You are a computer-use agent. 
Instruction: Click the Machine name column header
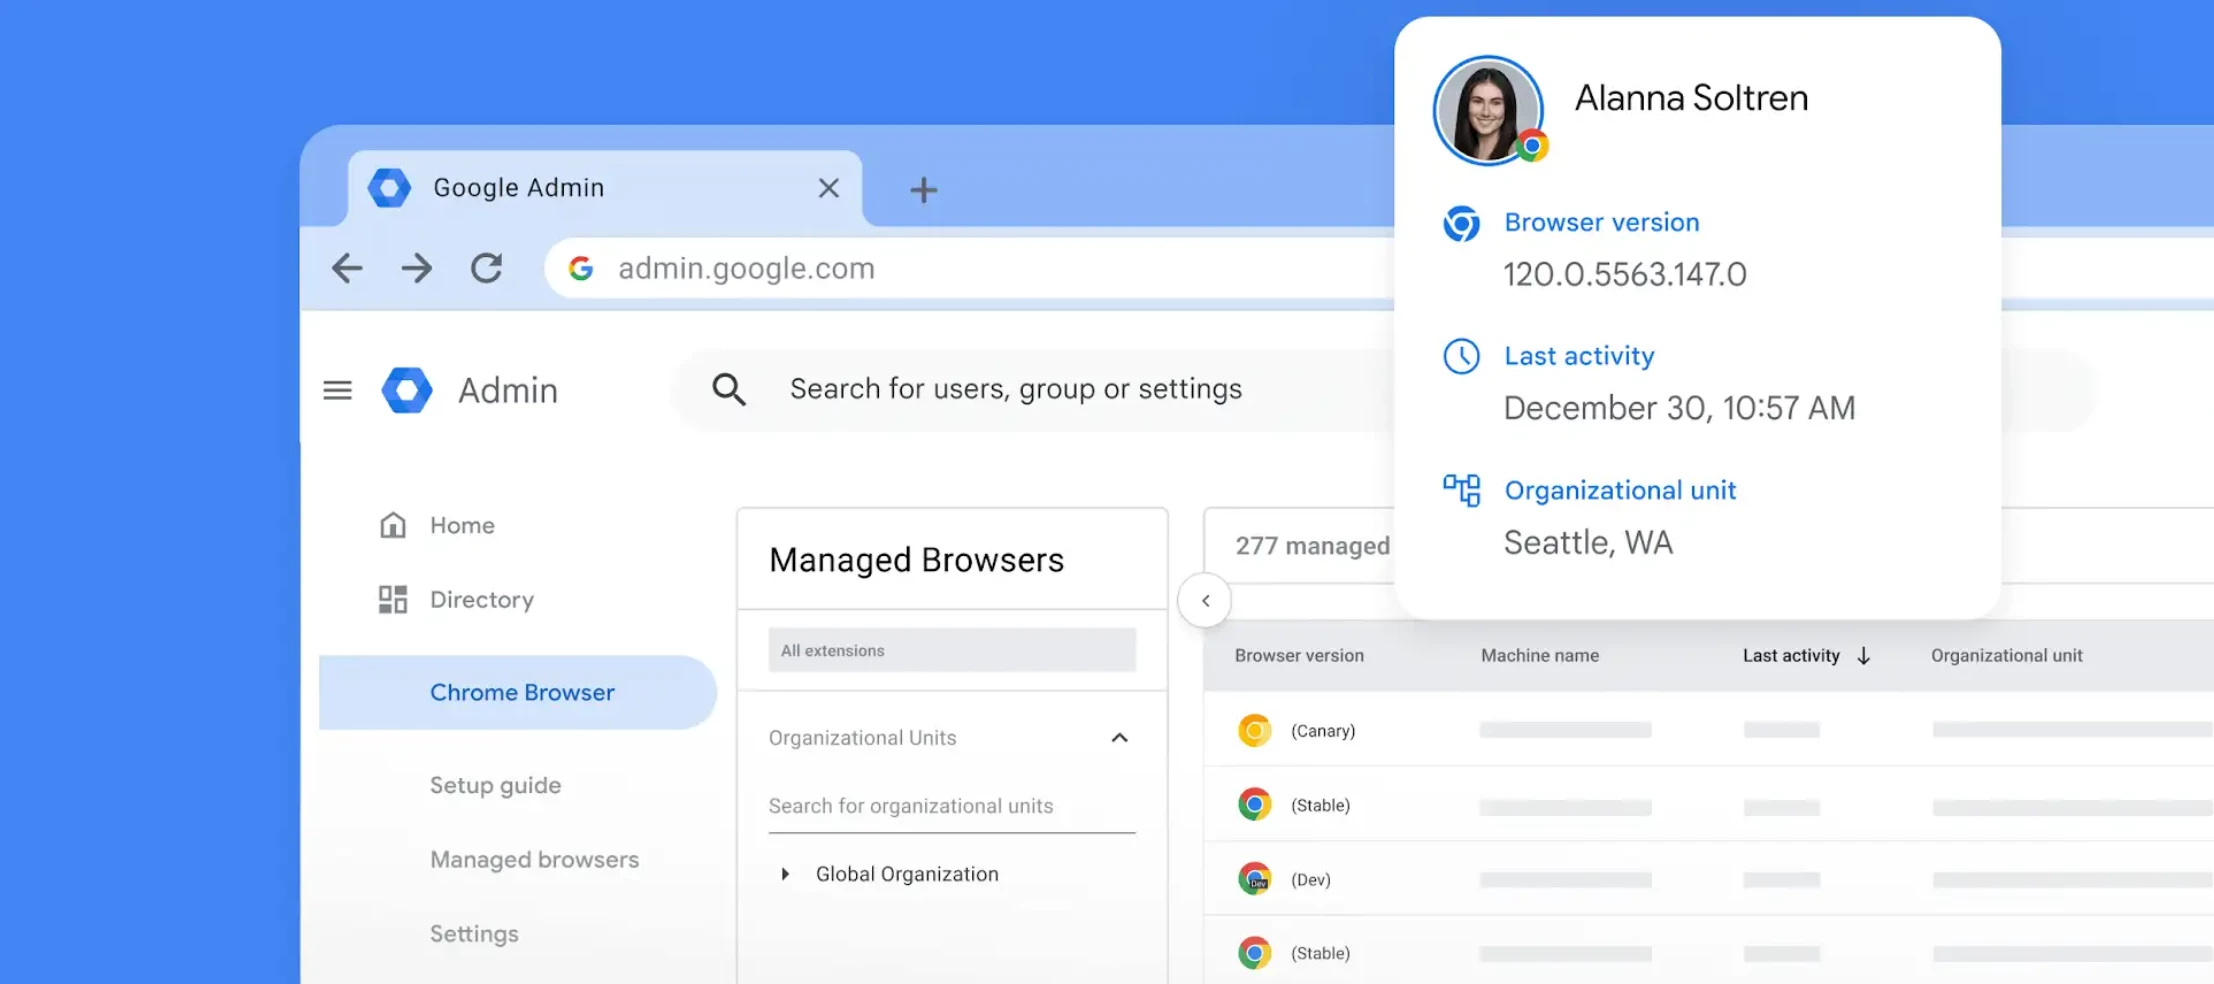pos(1540,655)
